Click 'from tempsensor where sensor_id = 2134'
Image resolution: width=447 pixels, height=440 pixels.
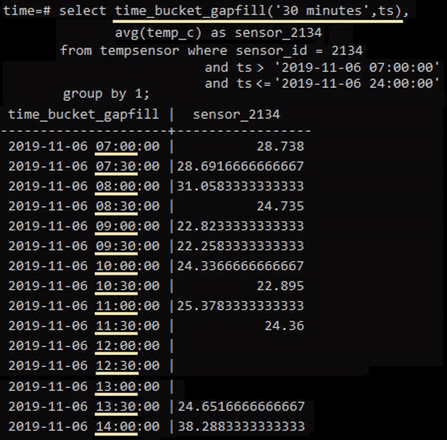(211, 51)
